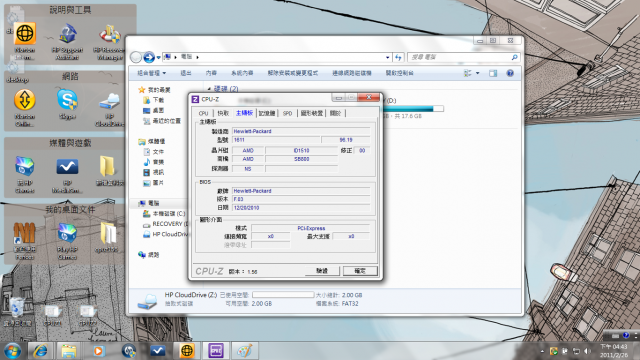Open the Fences shortcut on the desktop

[x=25, y=241]
